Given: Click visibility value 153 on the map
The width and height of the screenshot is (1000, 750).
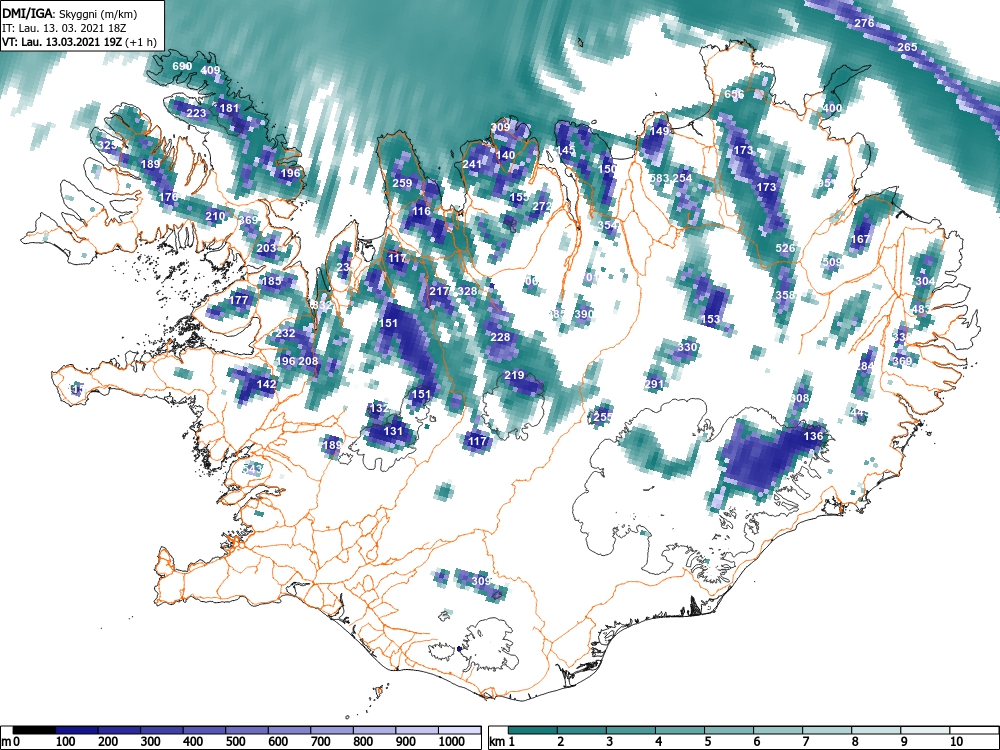Looking at the screenshot, I should pyautogui.click(x=710, y=319).
